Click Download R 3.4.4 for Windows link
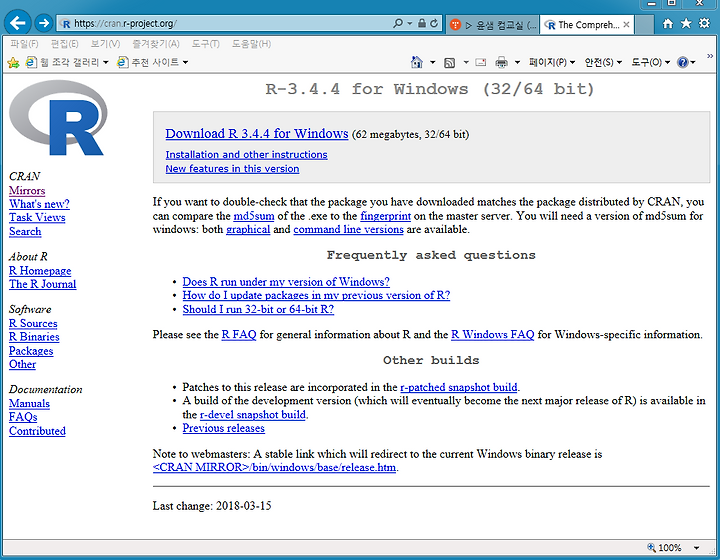 pos(257,134)
